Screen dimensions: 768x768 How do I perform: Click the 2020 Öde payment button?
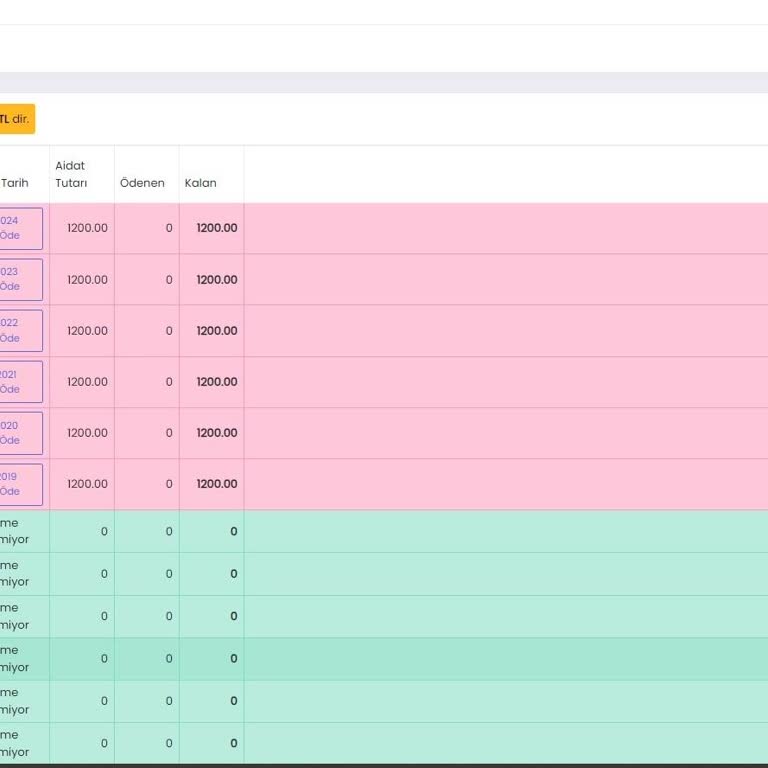click(20, 433)
